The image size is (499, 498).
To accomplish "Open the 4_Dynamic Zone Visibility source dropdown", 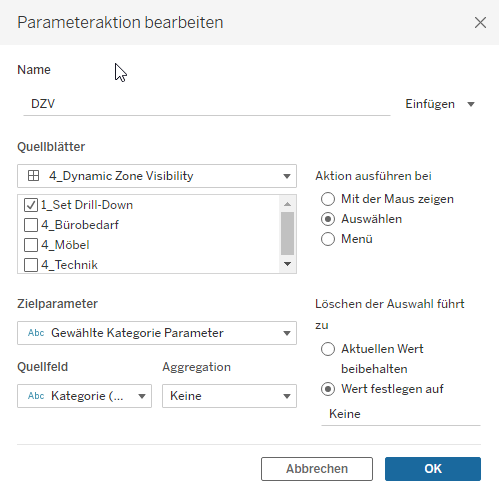I will 157,176.
